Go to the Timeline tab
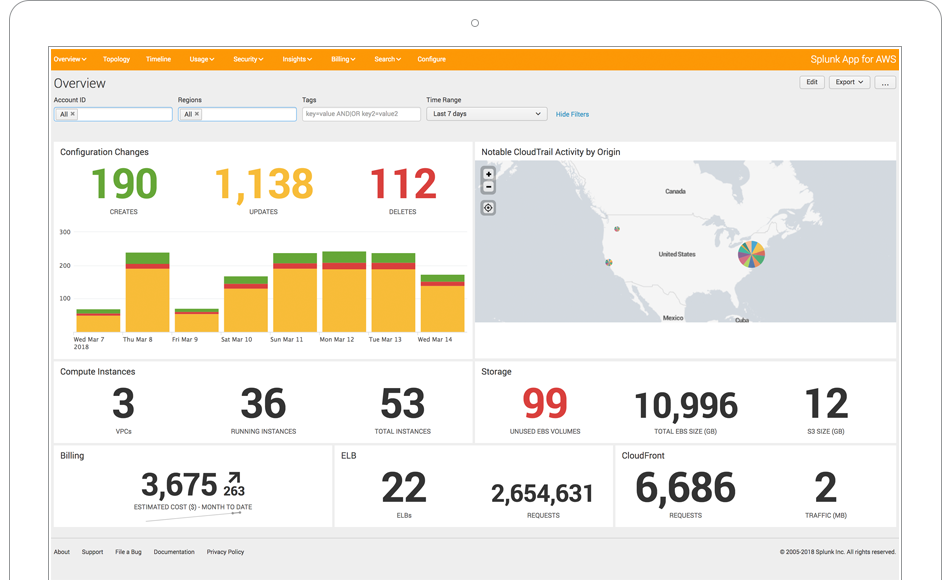This screenshot has height=580, width=950. [158, 59]
